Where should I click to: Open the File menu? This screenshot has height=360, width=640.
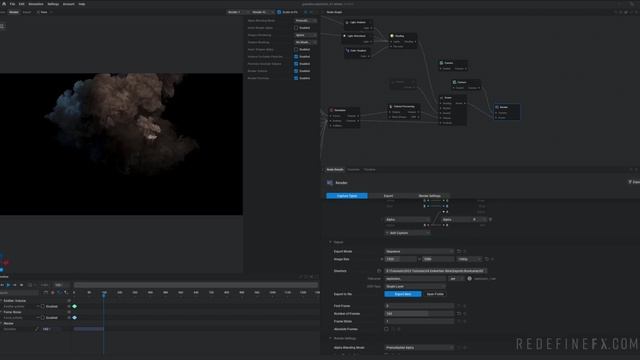coord(12,4)
